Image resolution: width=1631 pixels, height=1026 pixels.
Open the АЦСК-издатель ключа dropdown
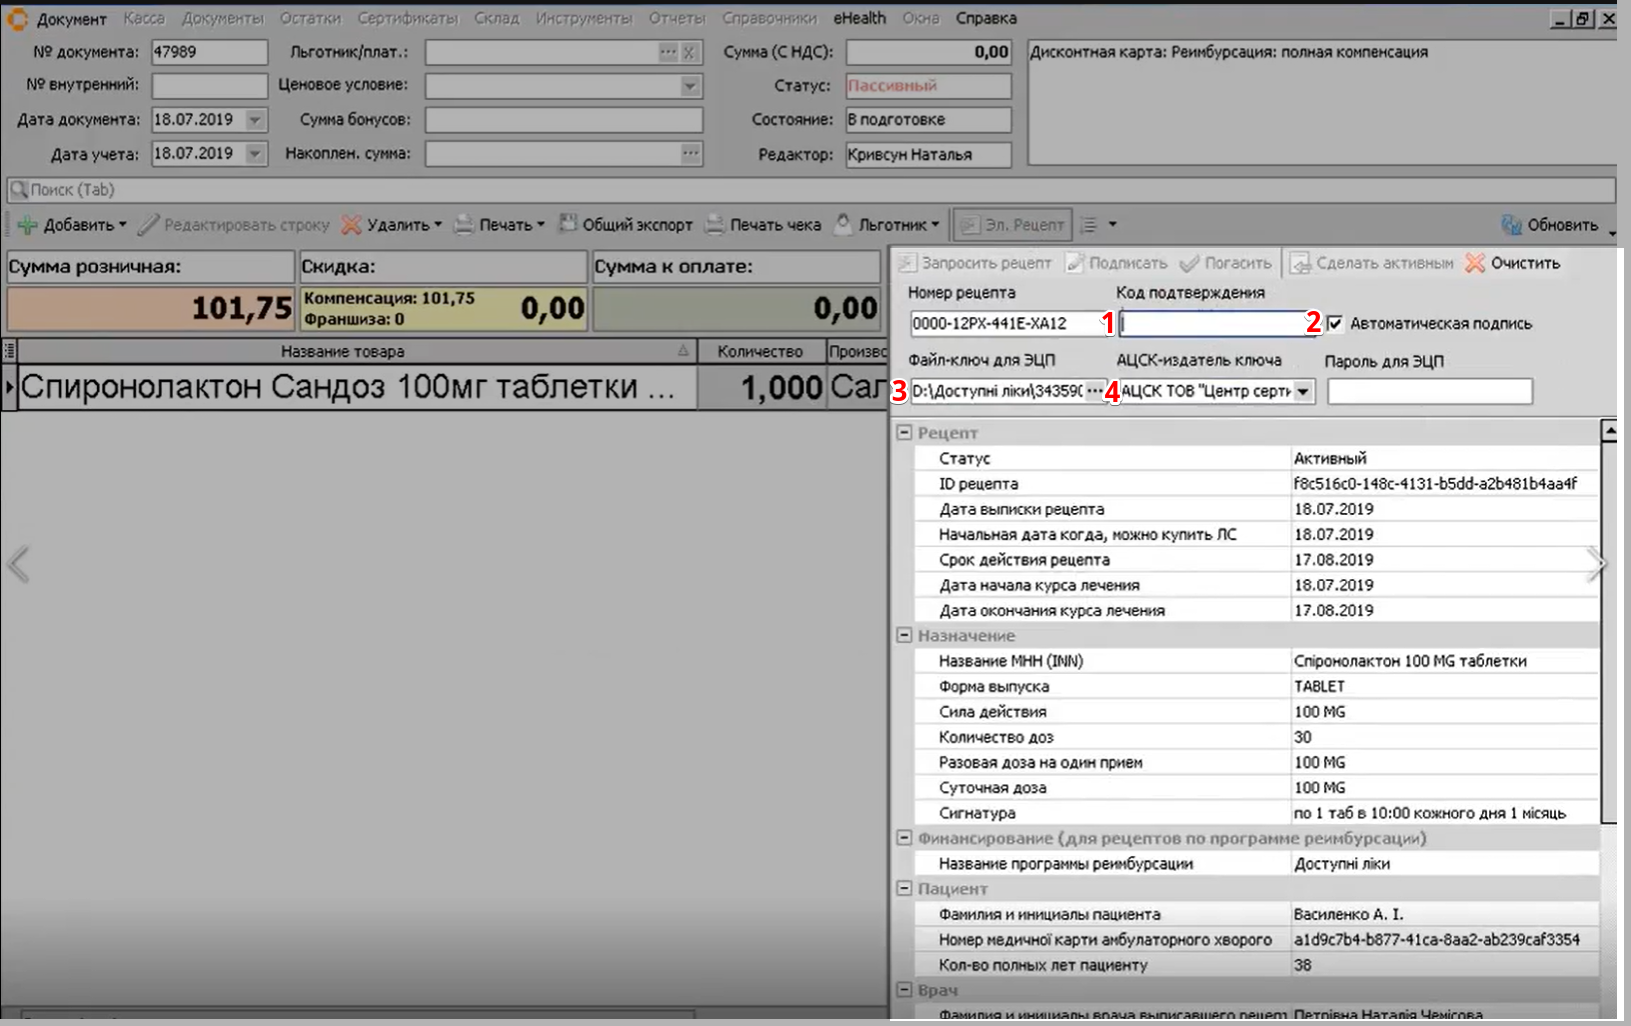pos(1303,392)
